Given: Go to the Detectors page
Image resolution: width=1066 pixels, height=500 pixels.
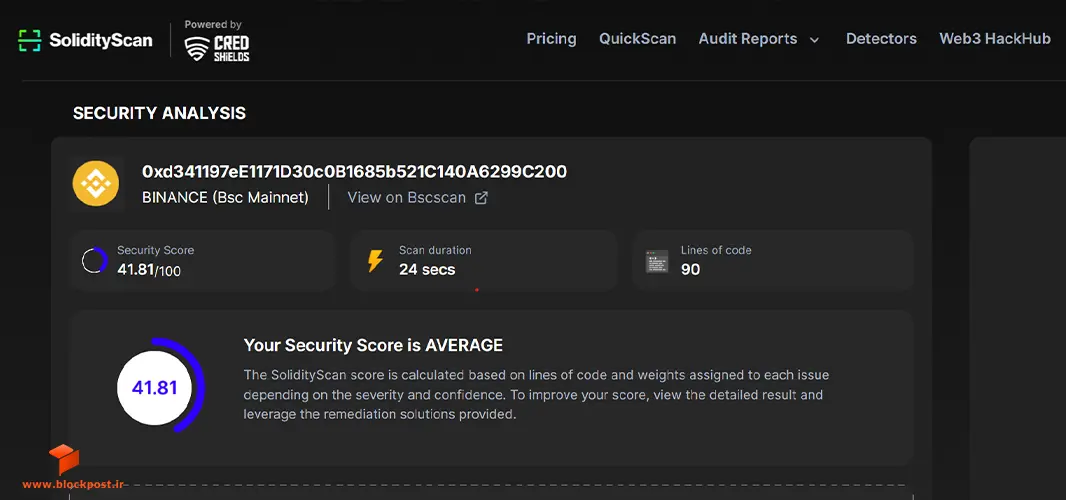Looking at the screenshot, I should pos(881,39).
